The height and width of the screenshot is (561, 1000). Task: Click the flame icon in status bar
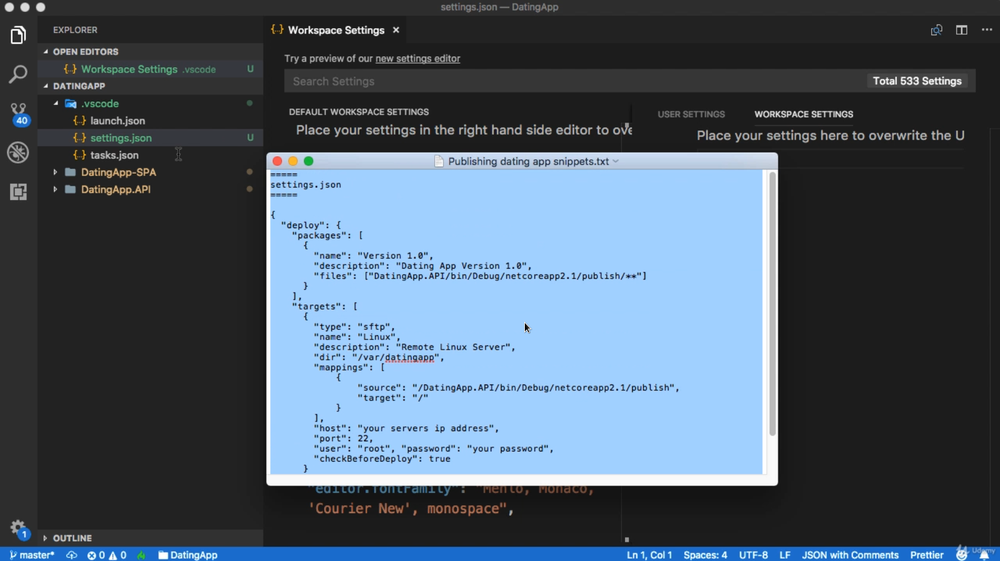pyautogui.click(x=141, y=555)
